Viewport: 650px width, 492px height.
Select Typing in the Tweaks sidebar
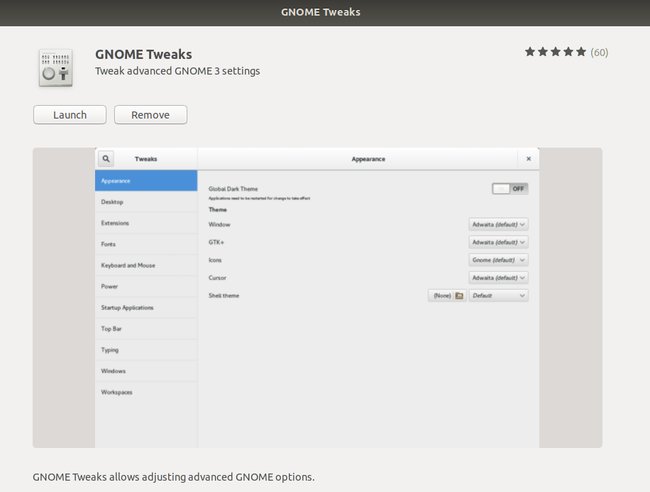tap(146, 350)
